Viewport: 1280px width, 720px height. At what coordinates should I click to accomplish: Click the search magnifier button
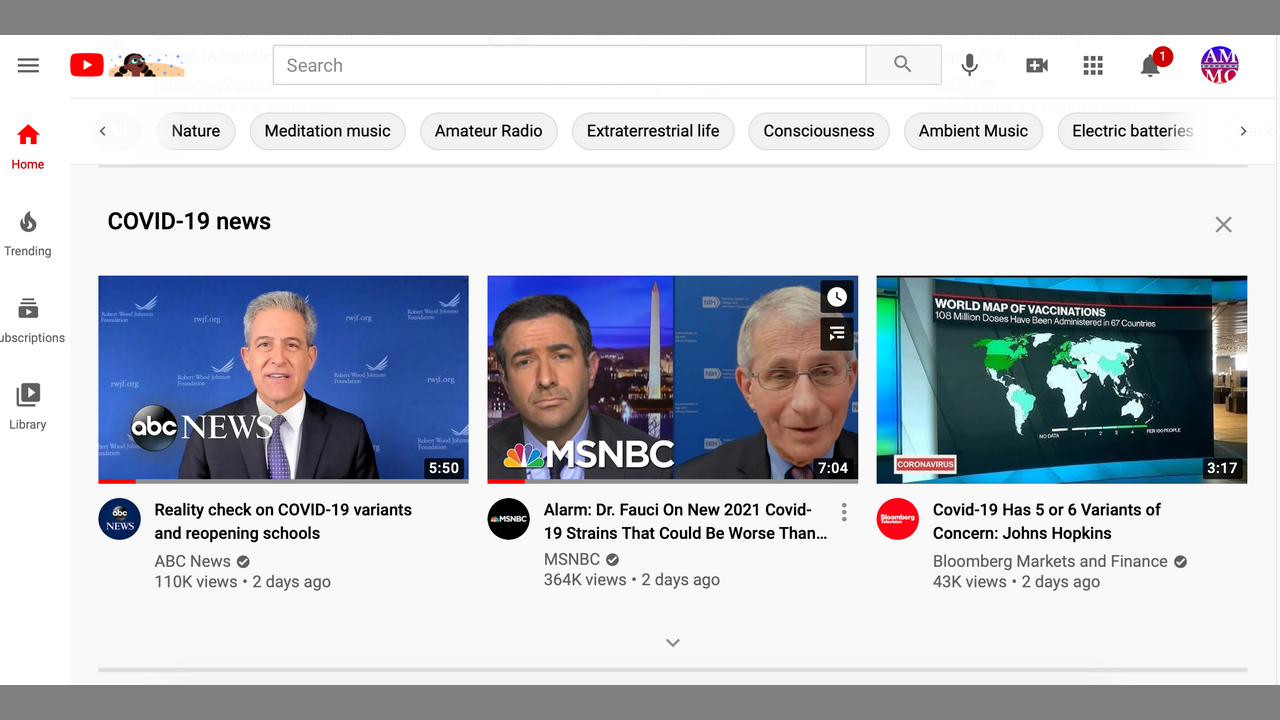pos(903,65)
